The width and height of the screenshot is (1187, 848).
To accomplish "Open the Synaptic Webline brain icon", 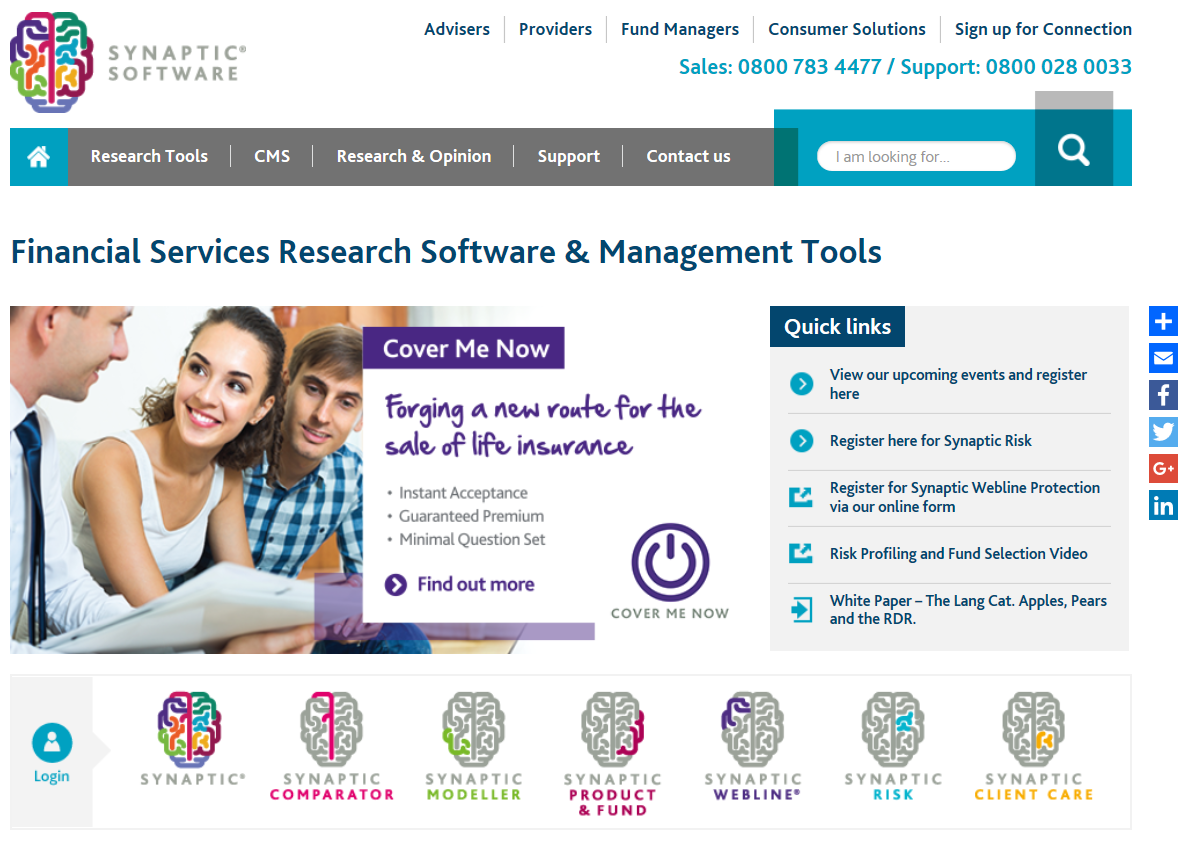I will pyautogui.click(x=752, y=729).
